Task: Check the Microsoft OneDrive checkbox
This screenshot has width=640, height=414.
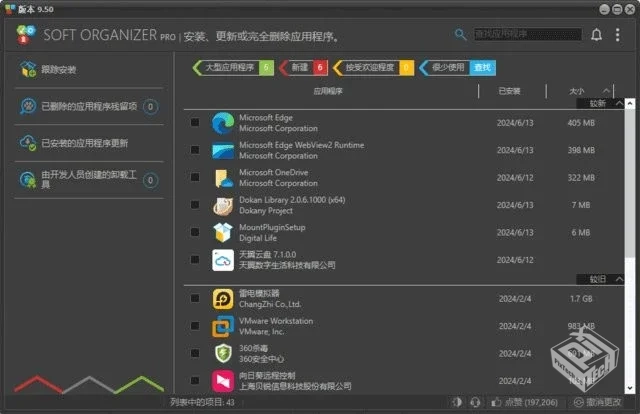Action: click(195, 177)
